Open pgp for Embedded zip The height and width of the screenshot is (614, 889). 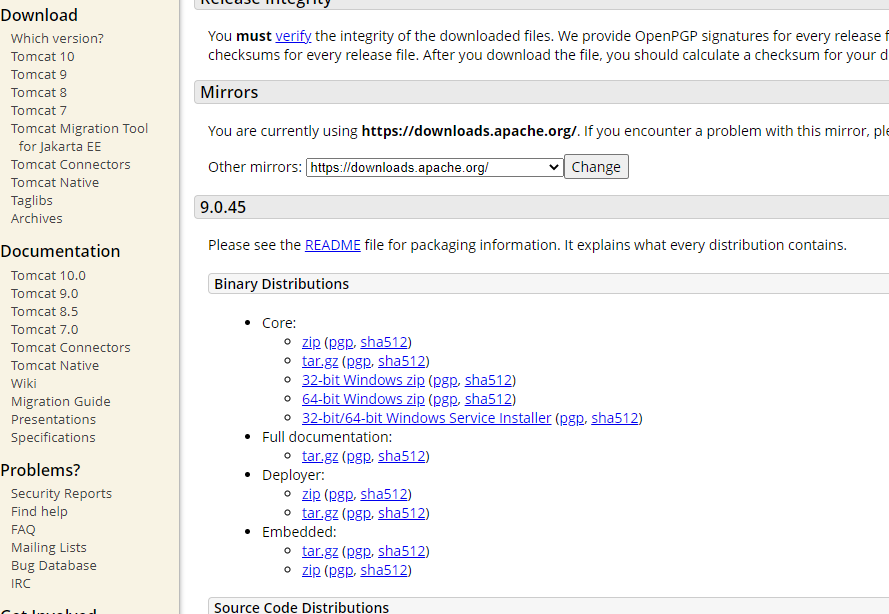click(341, 570)
